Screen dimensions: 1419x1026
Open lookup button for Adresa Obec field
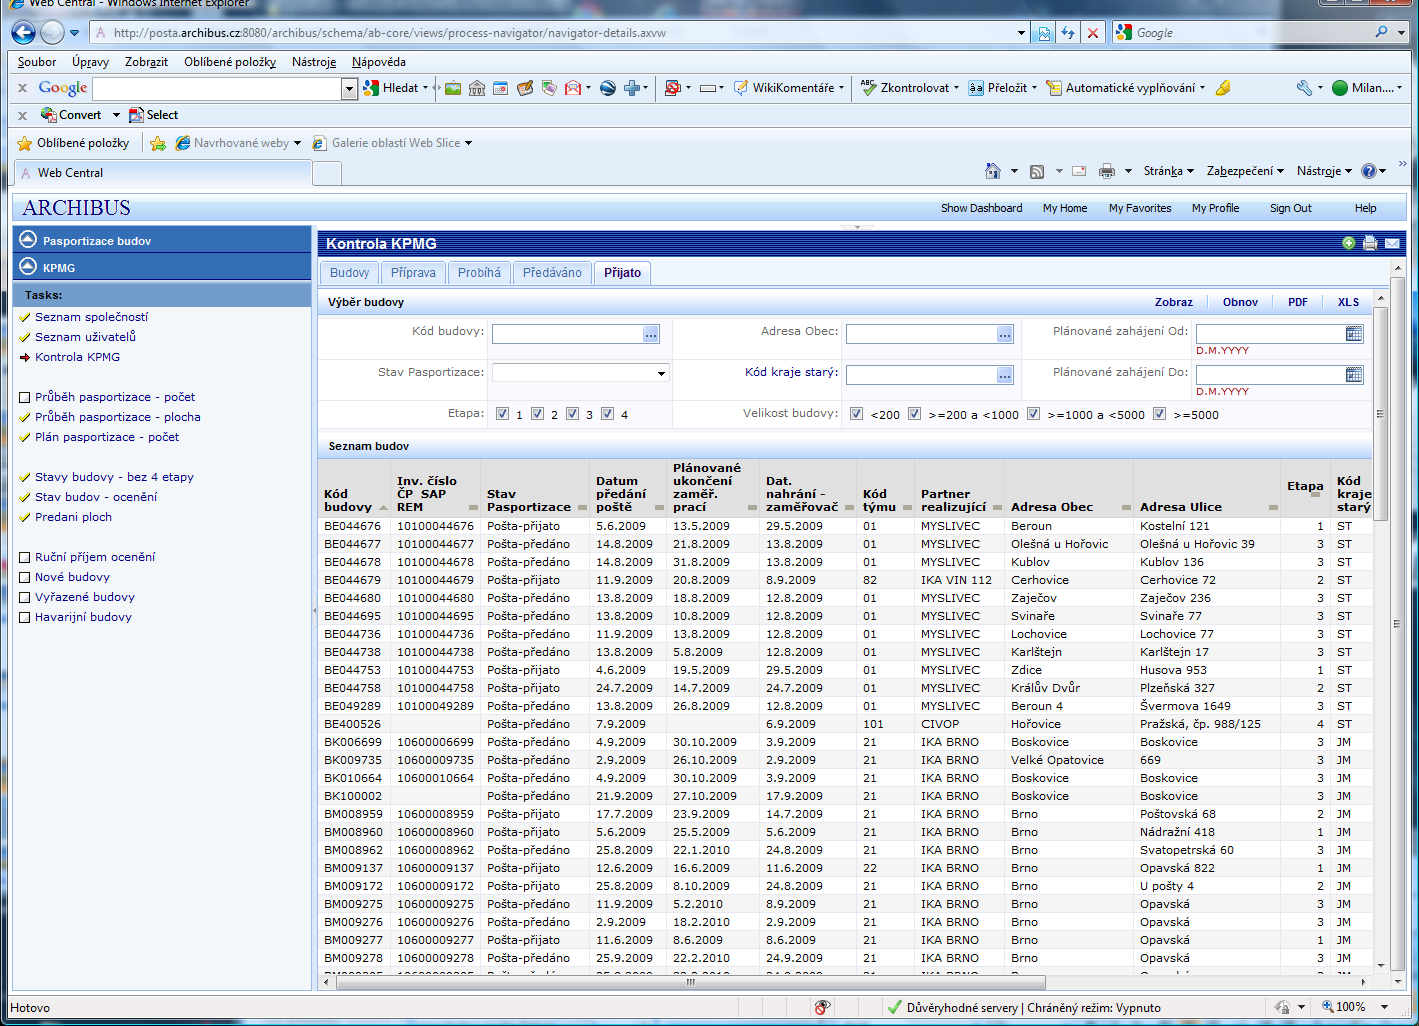(1005, 334)
